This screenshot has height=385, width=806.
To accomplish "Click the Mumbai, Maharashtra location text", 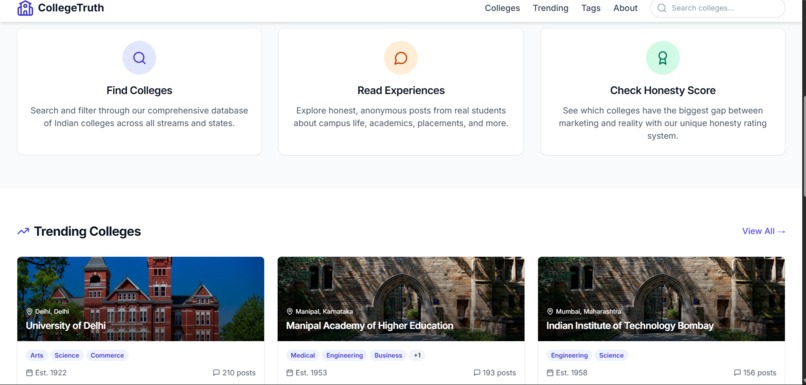I will 588,311.
